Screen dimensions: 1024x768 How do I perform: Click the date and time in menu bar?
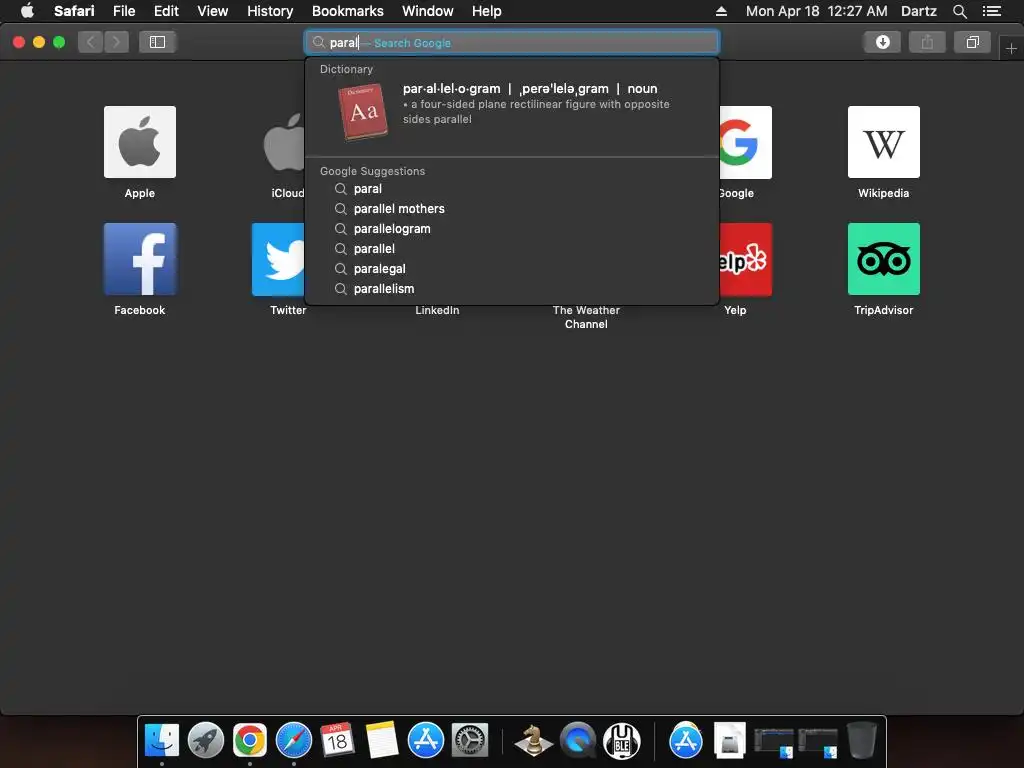click(816, 11)
